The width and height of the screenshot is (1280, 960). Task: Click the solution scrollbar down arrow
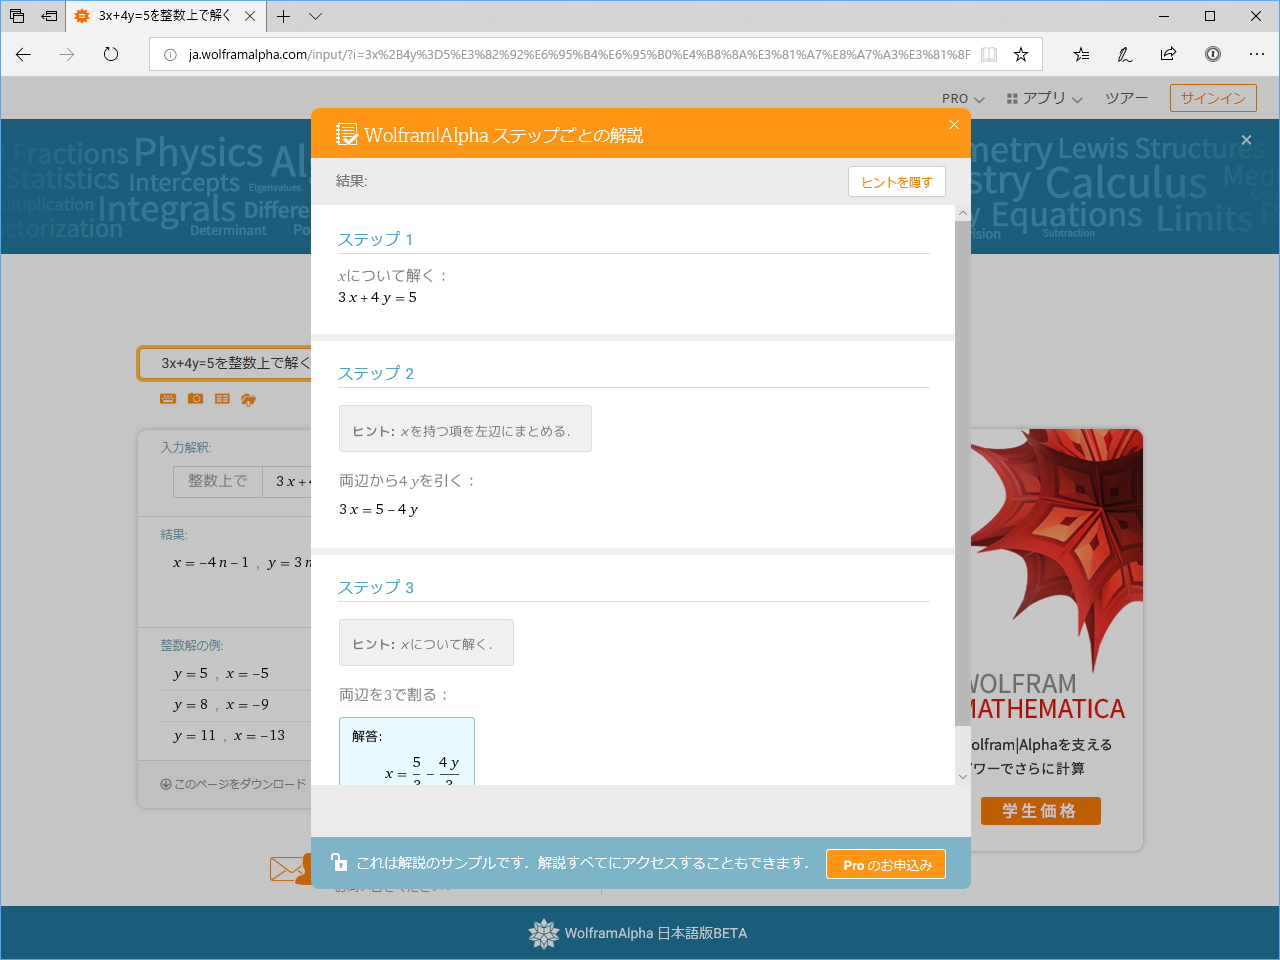[x=963, y=776]
